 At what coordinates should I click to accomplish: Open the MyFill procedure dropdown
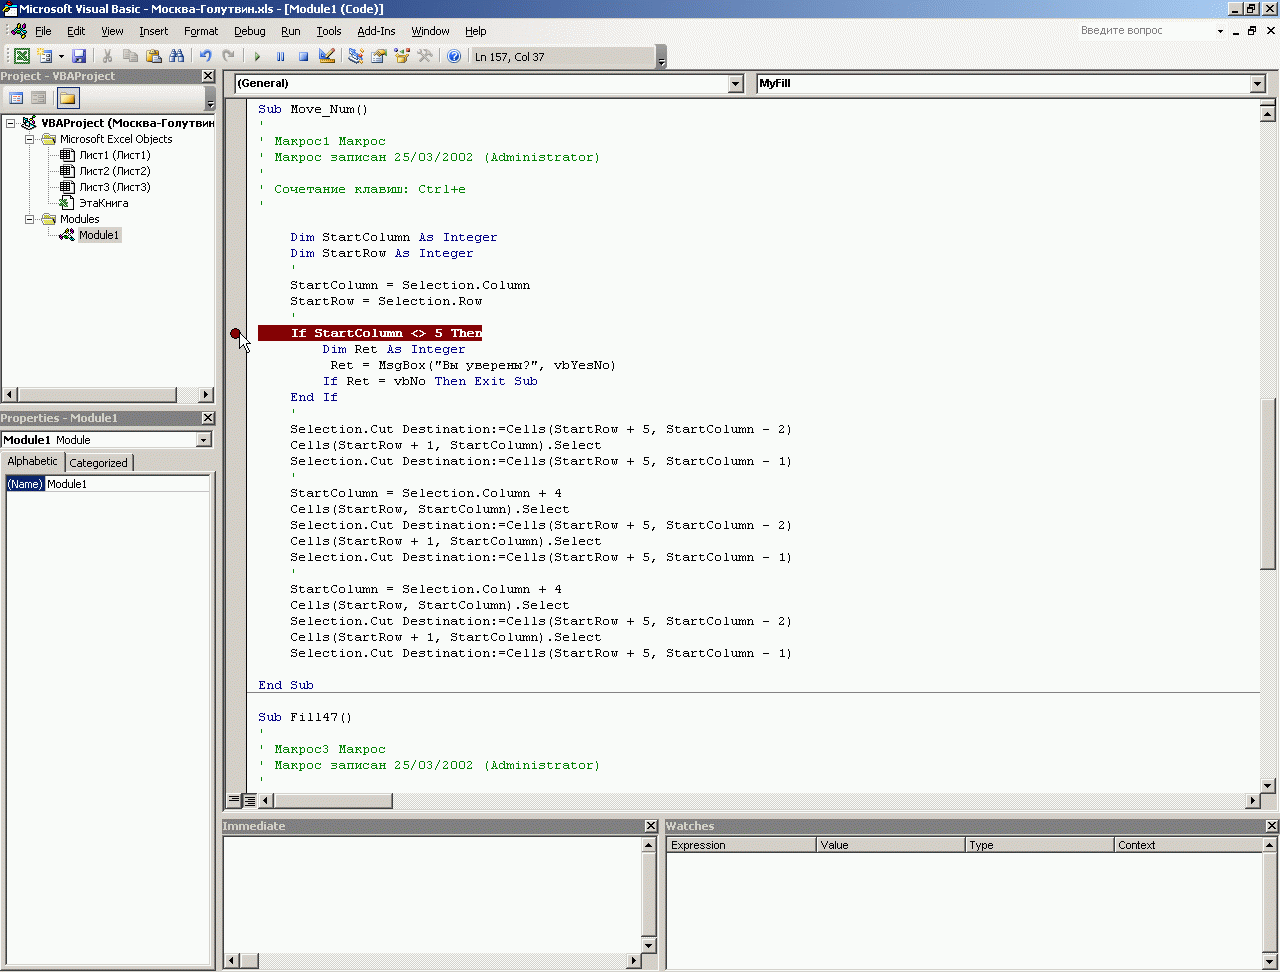tap(1258, 84)
